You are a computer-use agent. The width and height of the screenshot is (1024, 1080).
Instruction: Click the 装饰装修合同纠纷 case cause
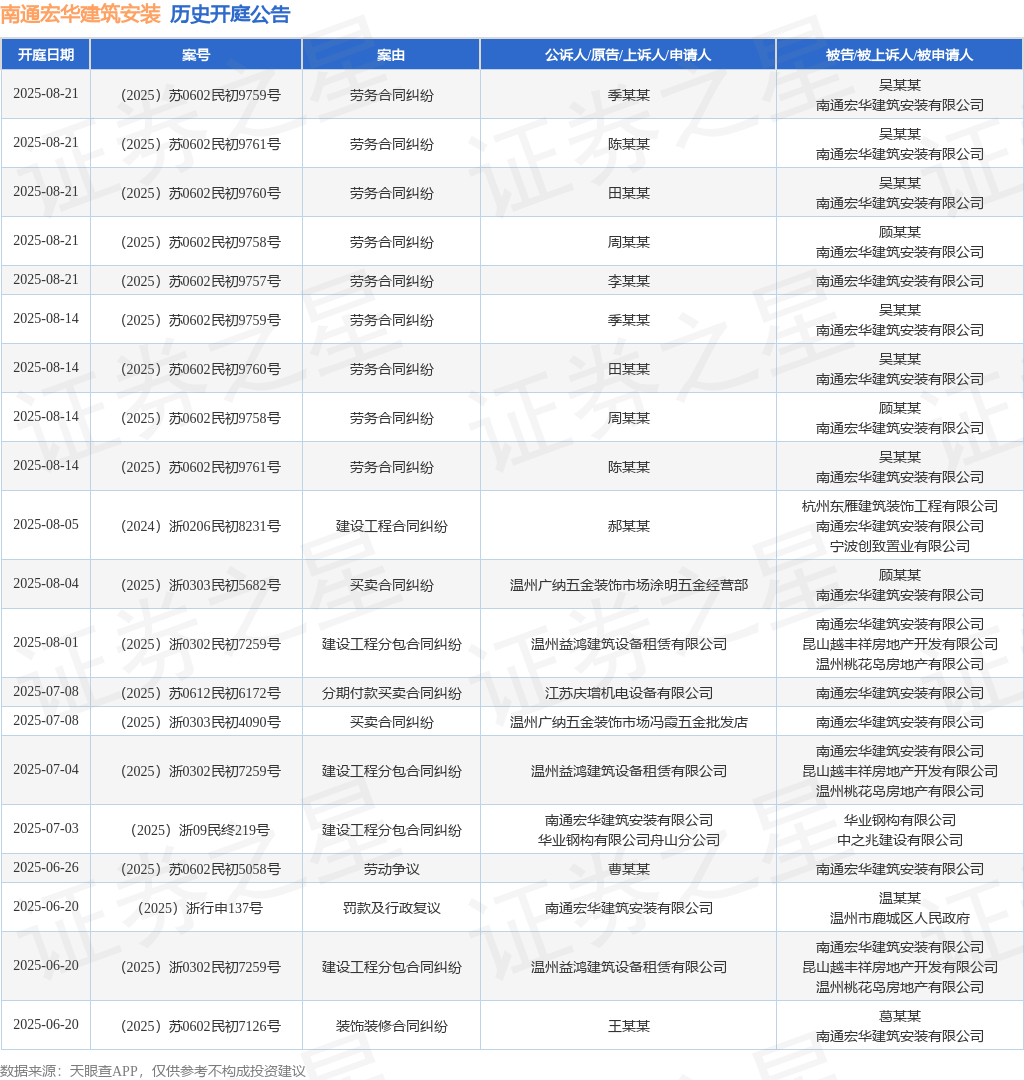click(391, 1026)
